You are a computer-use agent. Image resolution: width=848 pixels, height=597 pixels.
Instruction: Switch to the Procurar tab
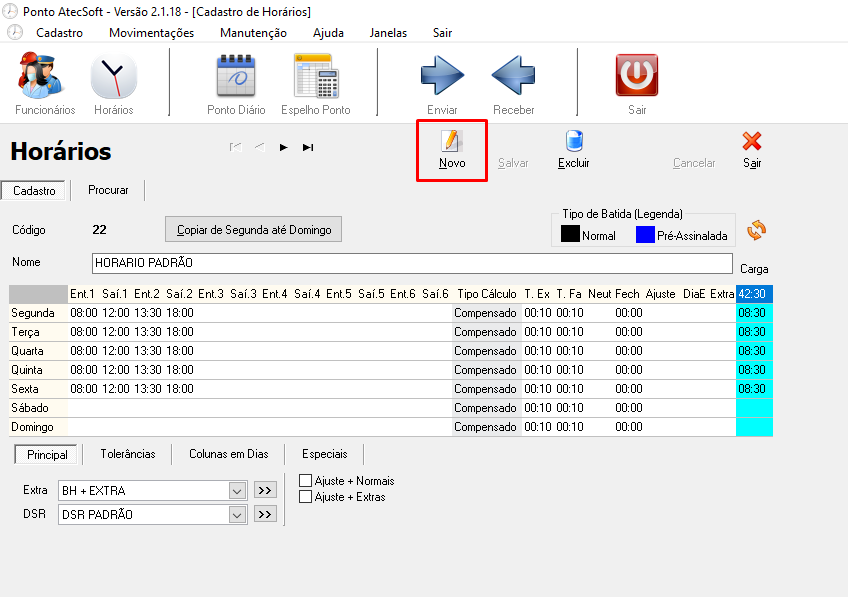[108, 190]
